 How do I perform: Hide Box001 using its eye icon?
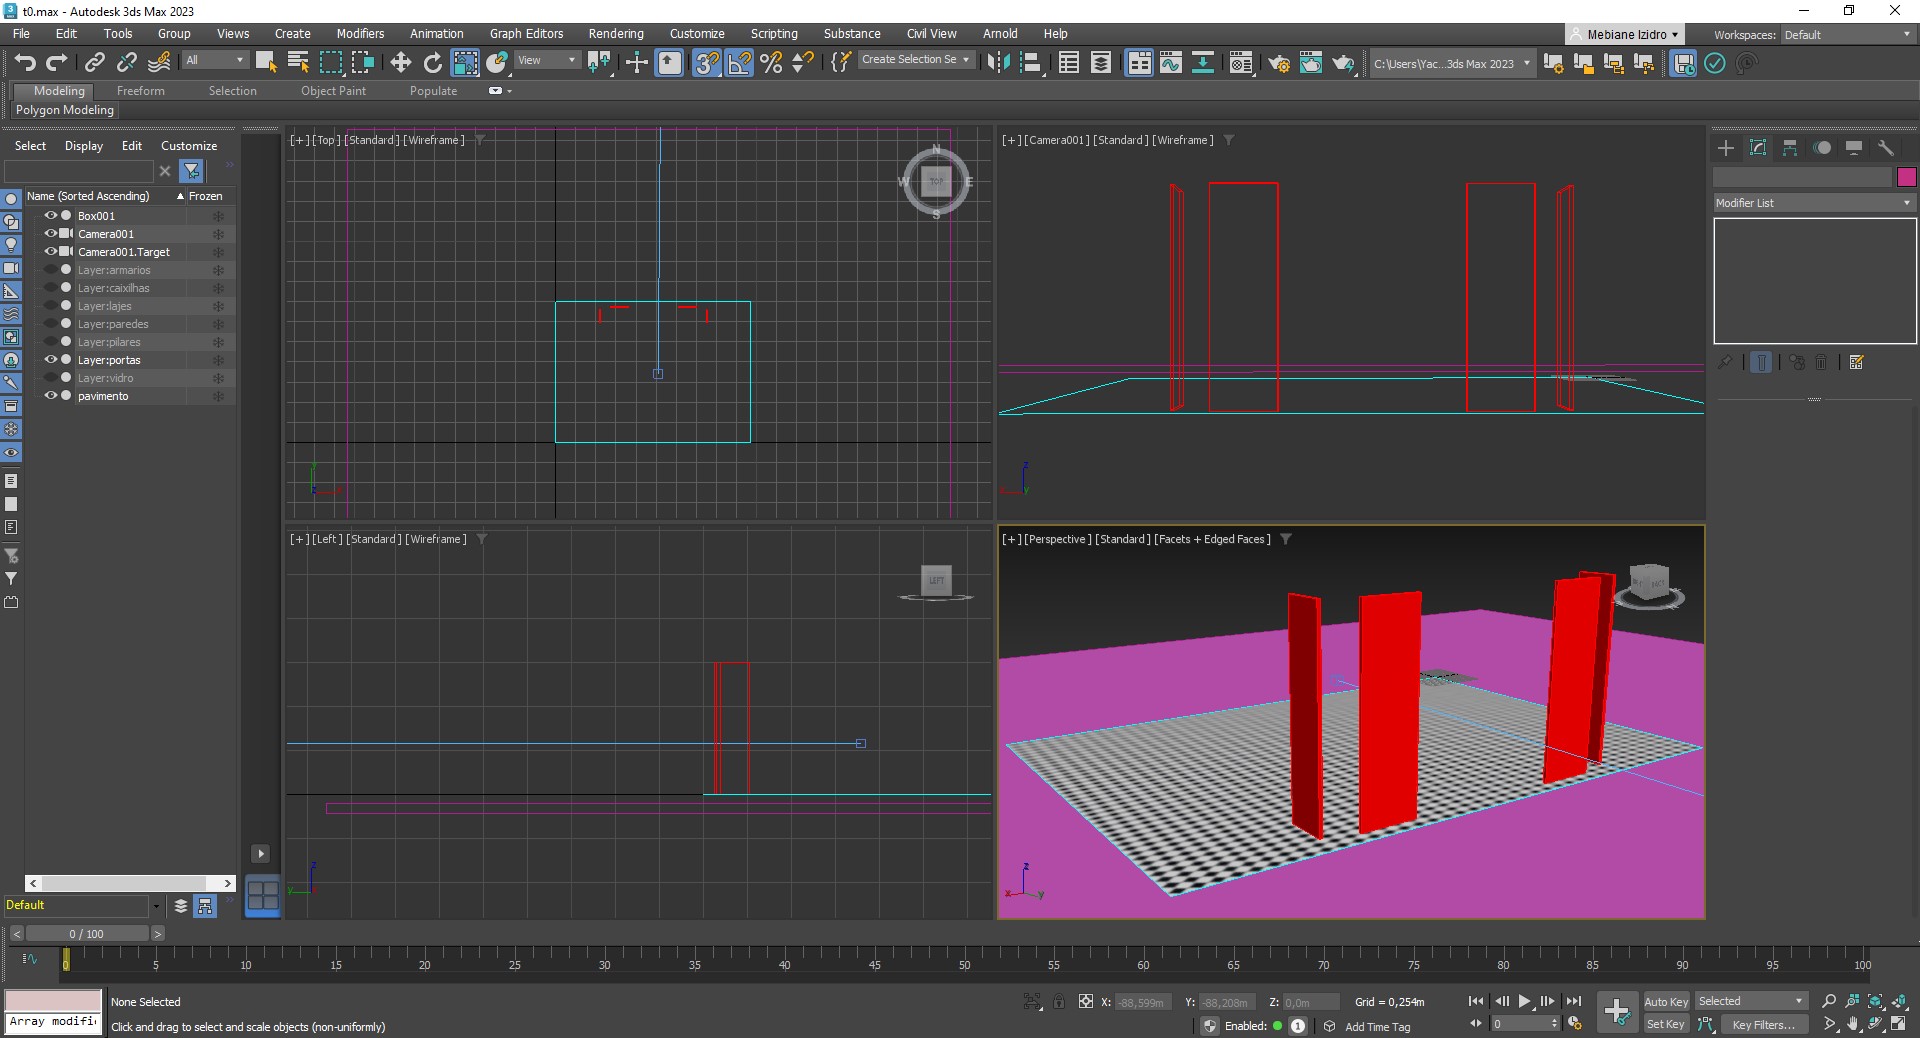coord(50,215)
